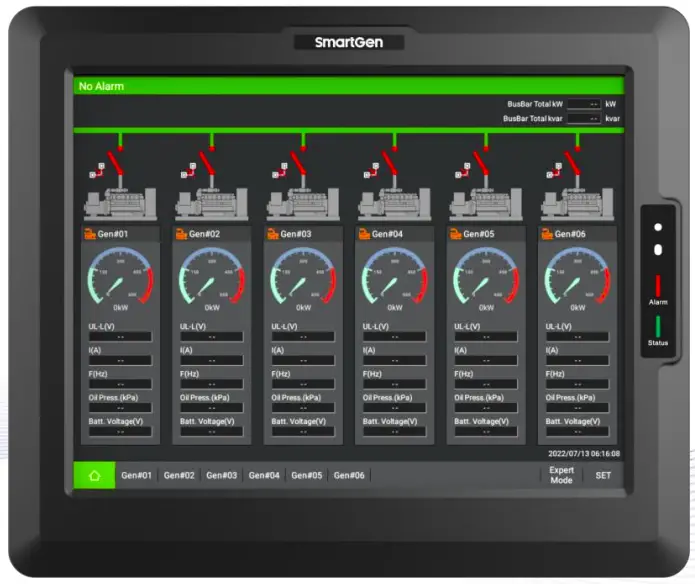Click the Gen#05 0kW gauge reading
Viewport: 695px width, 584px height.
click(486, 308)
